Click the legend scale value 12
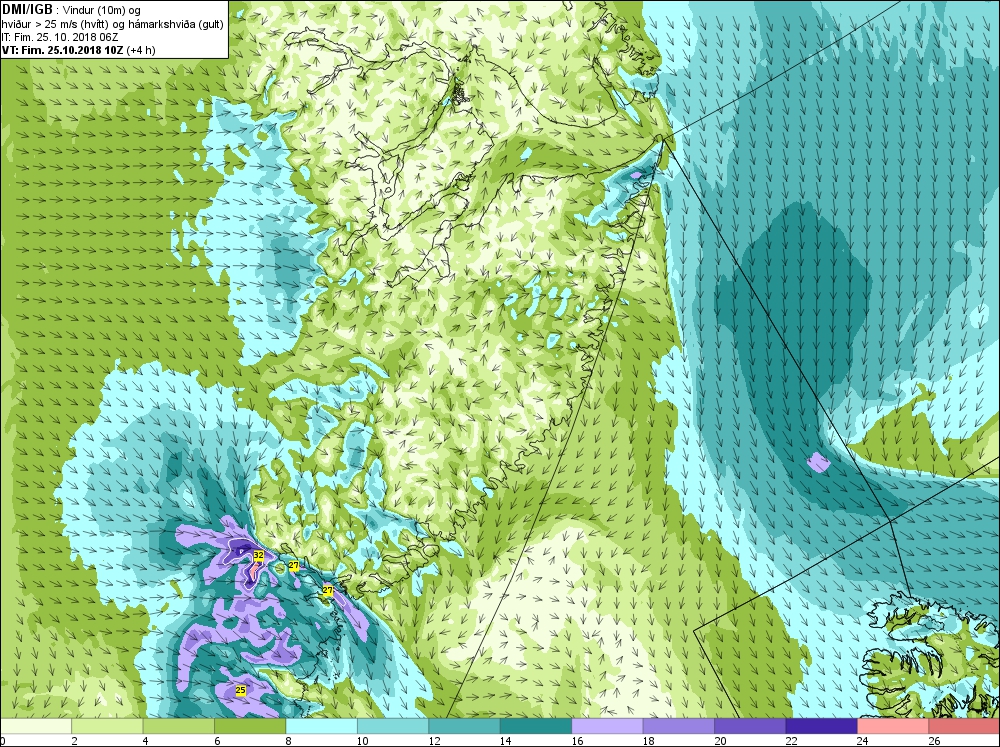This screenshot has width=1000, height=747. coord(434,741)
